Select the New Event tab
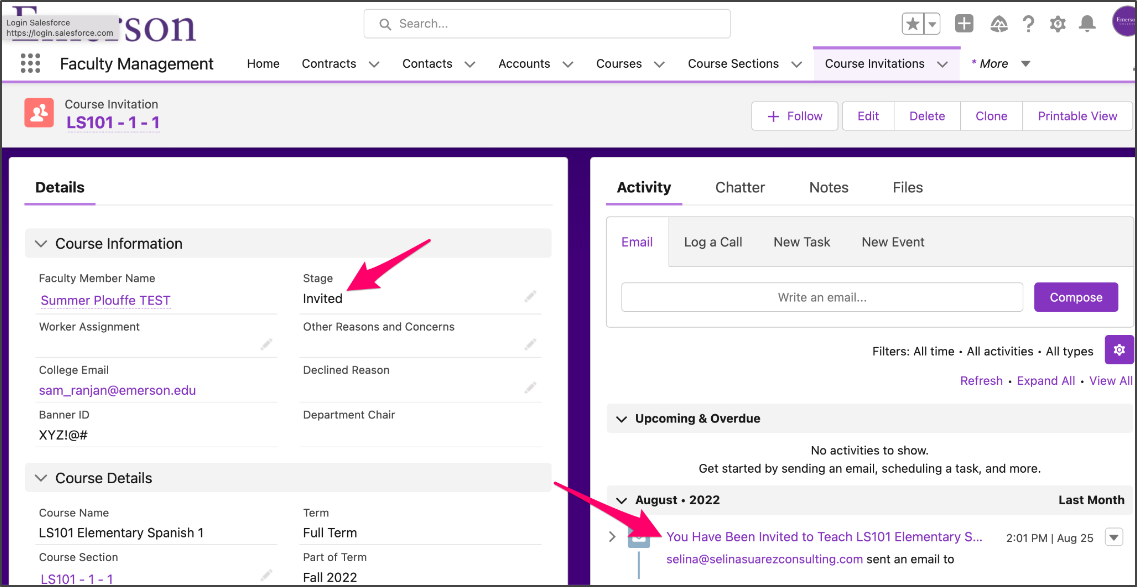This screenshot has width=1137, height=587. click(x=893, y=242)
